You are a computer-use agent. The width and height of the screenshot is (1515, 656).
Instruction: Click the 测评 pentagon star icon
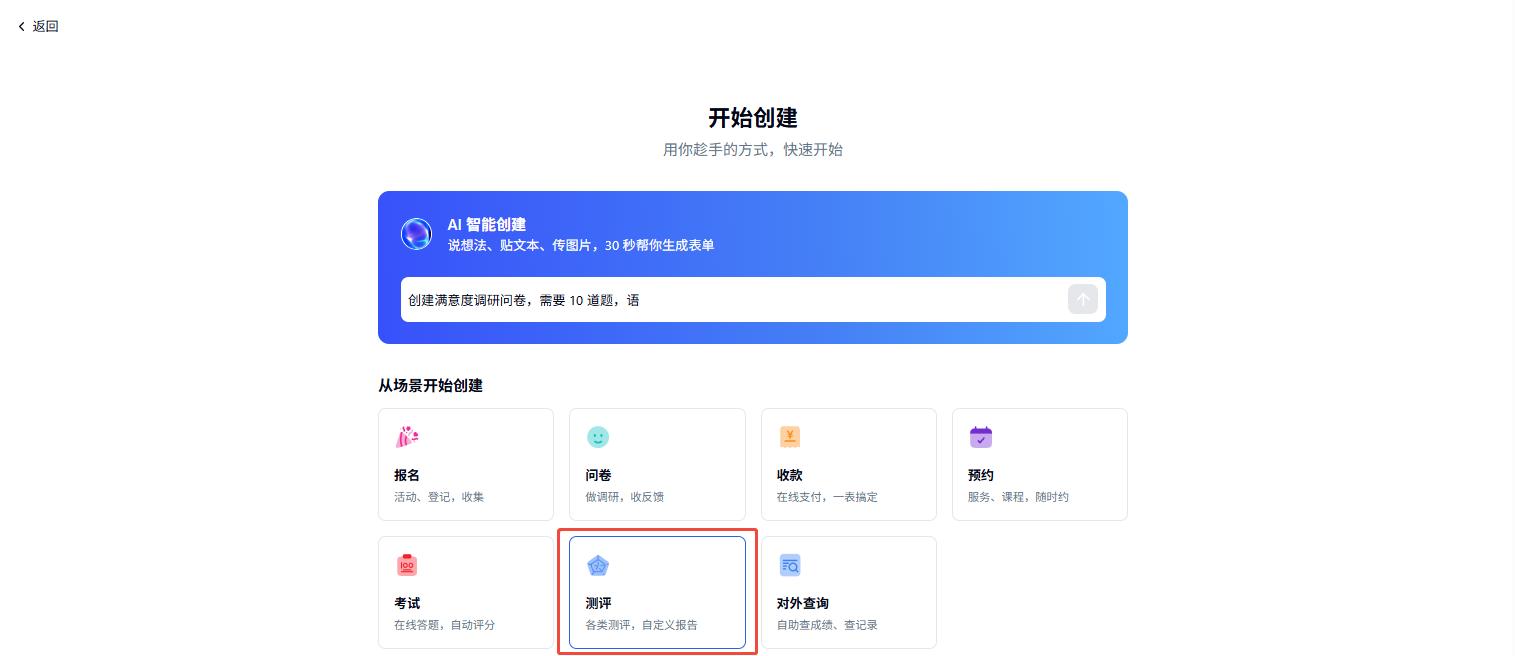coord(598,565)
